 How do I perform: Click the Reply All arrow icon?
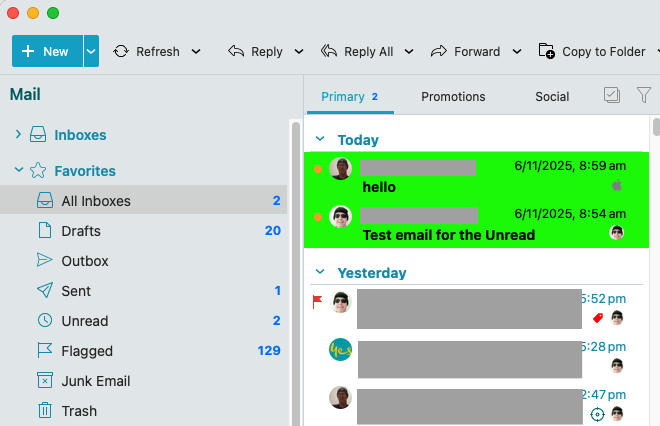point(329,52)
